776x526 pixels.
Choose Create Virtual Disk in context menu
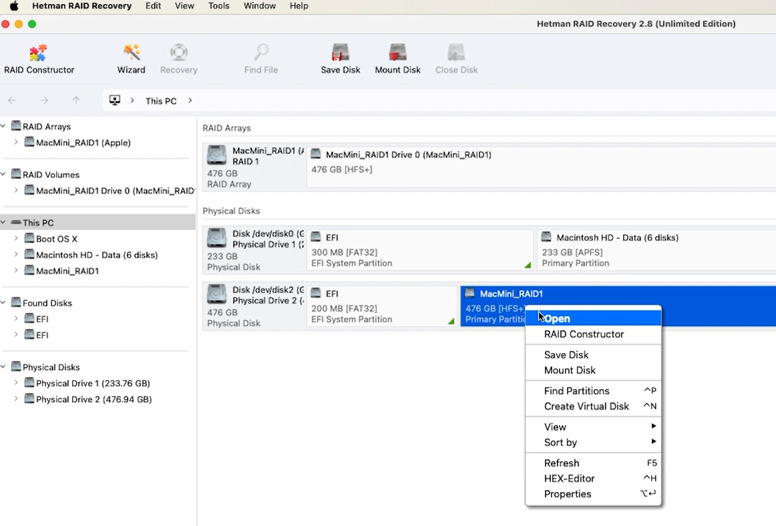[x=593, y=406]
